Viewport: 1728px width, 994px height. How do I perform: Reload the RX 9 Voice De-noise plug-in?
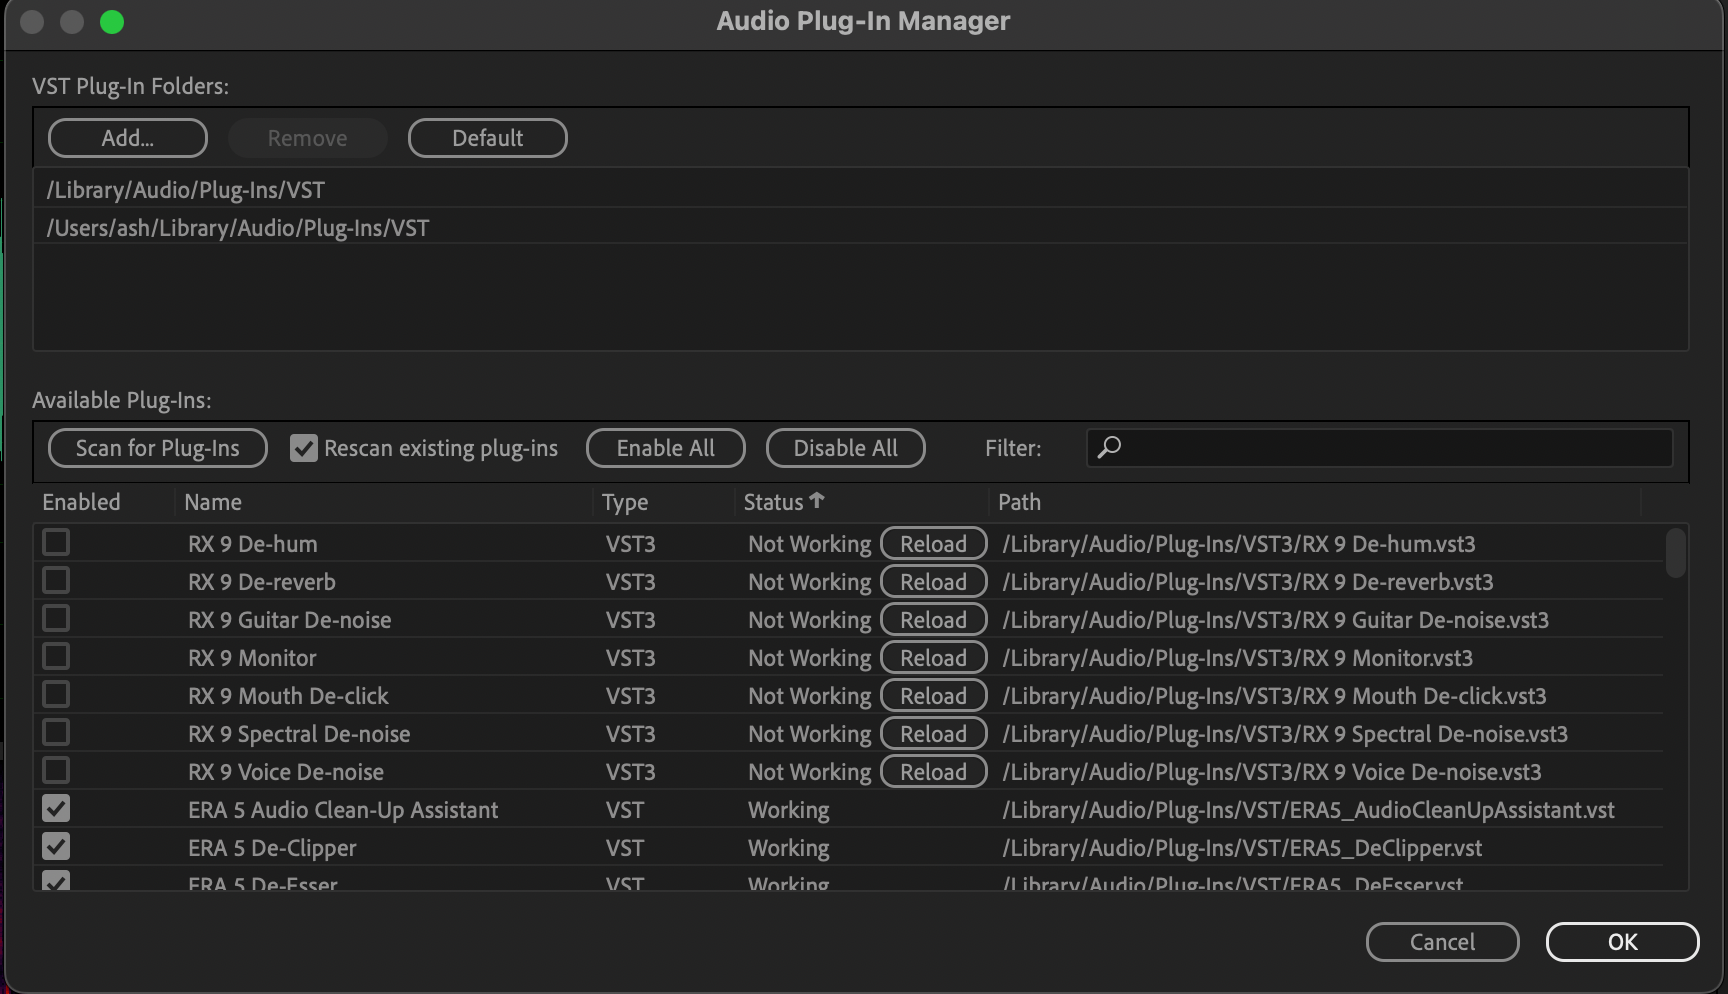934,772
